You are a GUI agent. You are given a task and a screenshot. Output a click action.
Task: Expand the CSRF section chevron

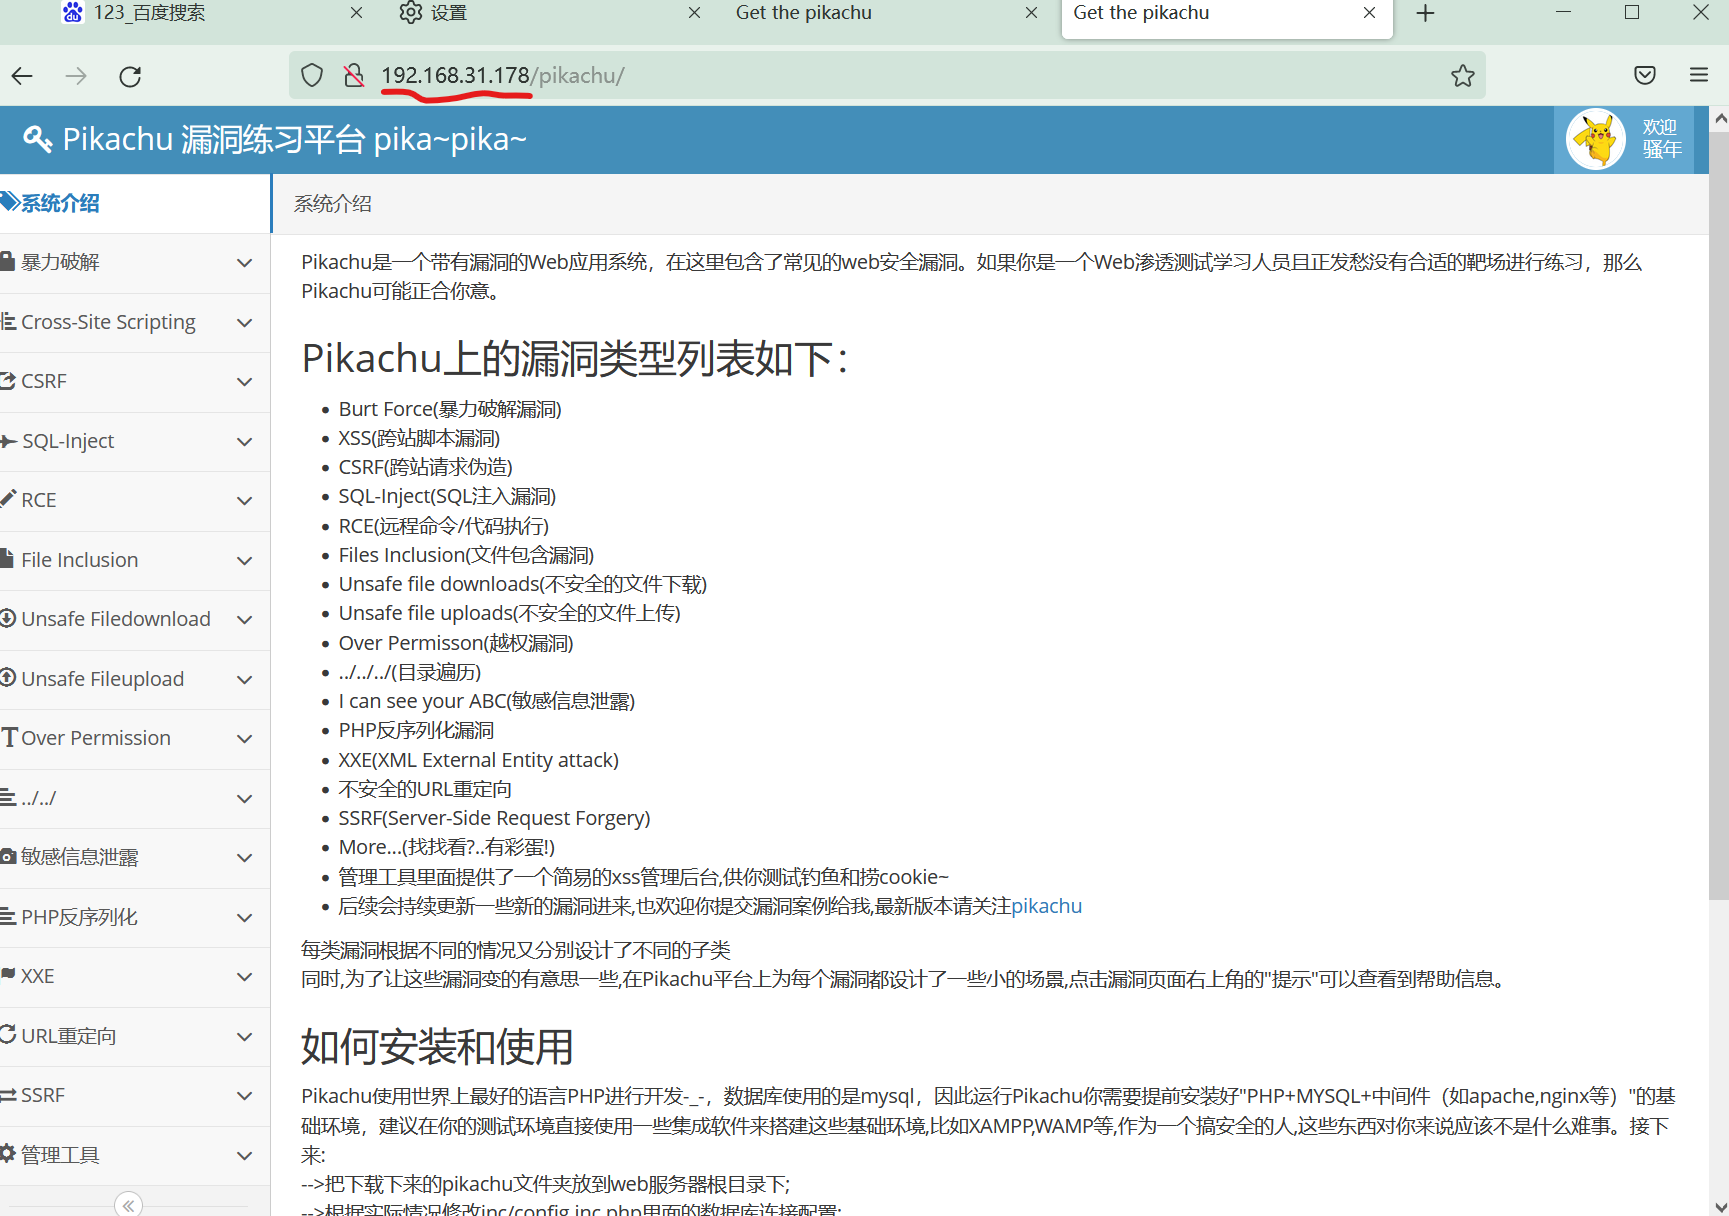tap(244, 382)
